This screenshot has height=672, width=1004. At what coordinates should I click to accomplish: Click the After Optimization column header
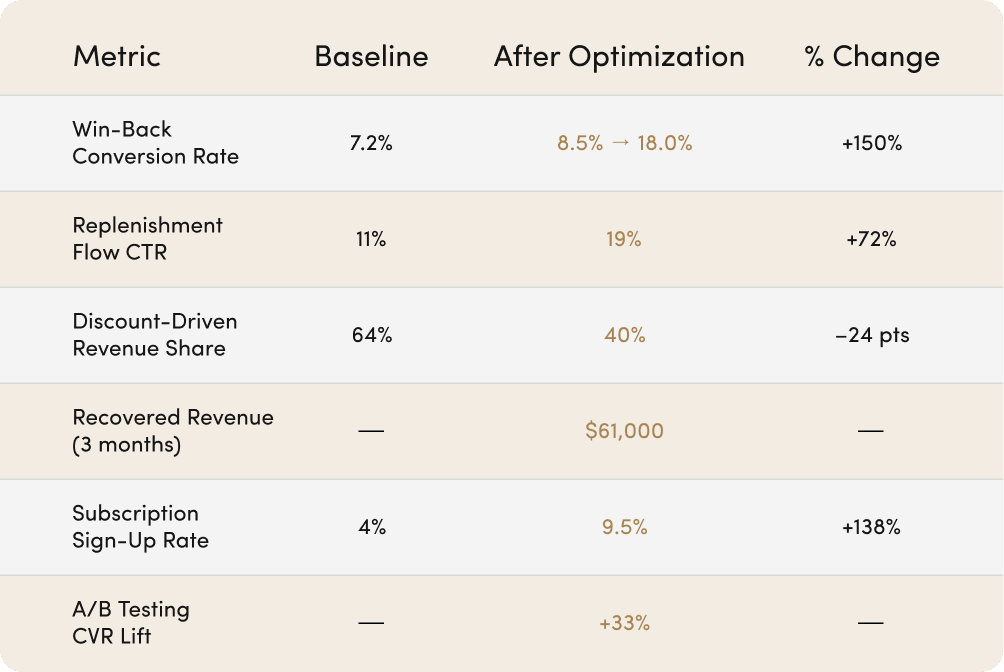point(619,56)
